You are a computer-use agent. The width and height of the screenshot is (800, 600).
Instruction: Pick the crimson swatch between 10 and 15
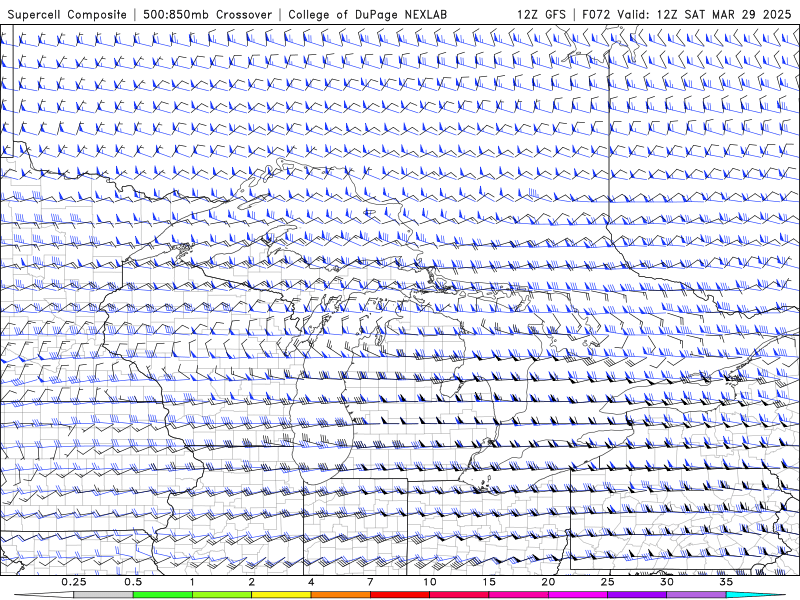coord(459,595)
